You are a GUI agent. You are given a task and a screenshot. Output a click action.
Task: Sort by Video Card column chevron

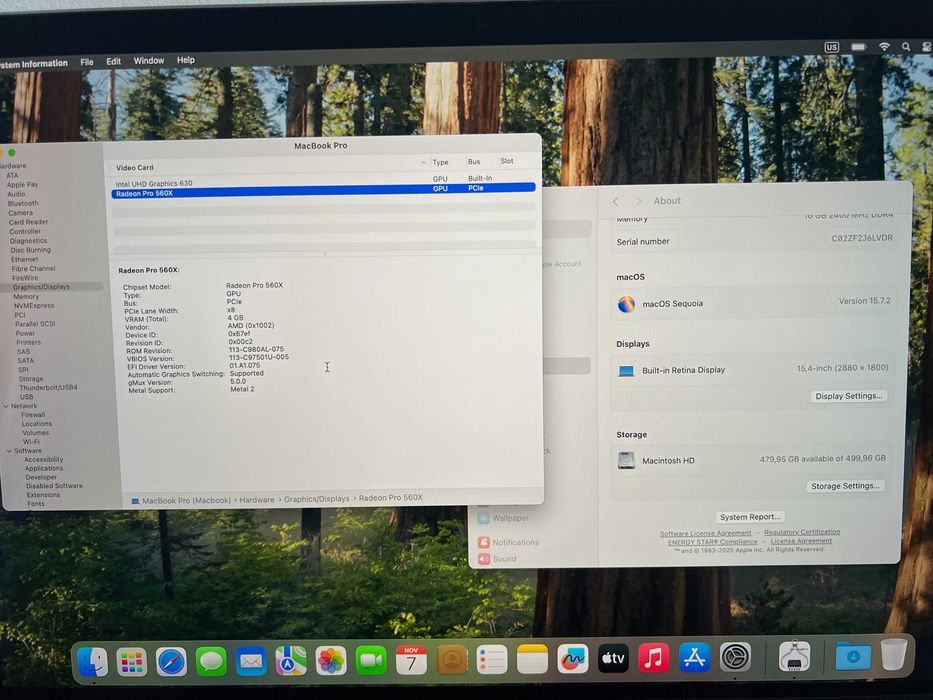[423, 162]
